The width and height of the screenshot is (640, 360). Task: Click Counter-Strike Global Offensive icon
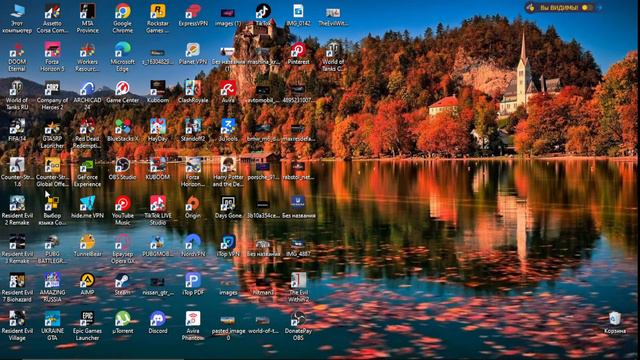point(52,172)
